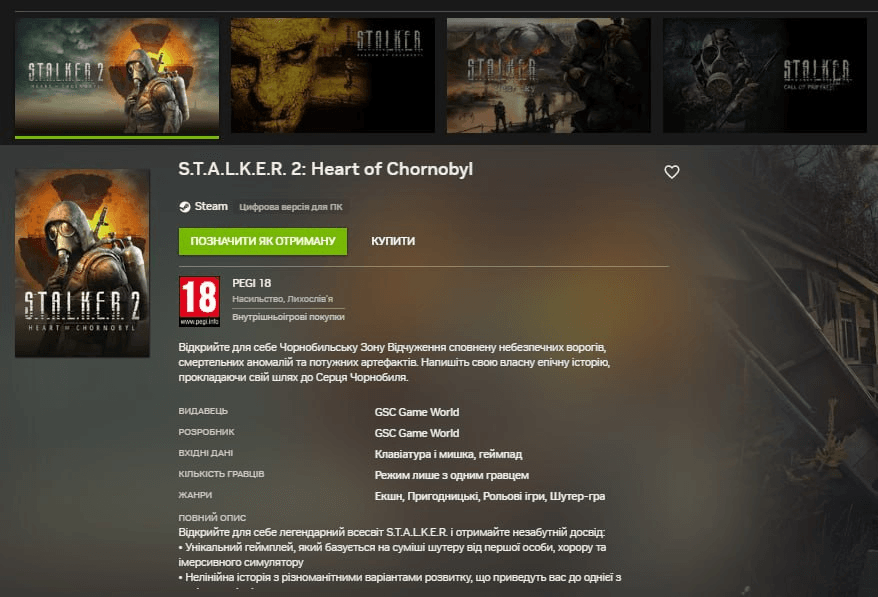Click the GSC Game World publisher name
The image size is (878, 597).
[417, 412]
